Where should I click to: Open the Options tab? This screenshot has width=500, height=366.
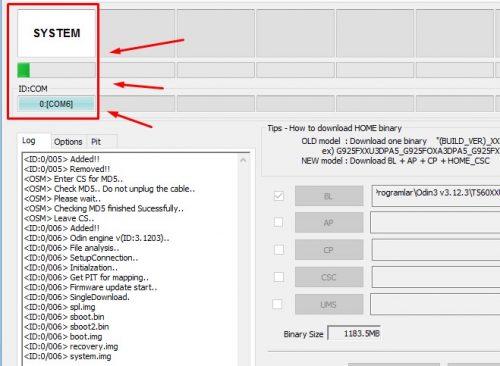[x=68, y=142]
